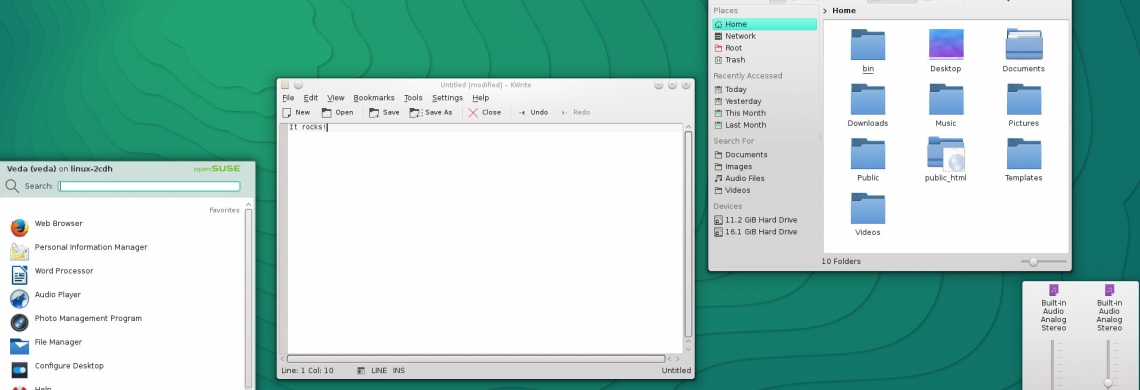Open the File menu in KWrite

click(288, 98)
